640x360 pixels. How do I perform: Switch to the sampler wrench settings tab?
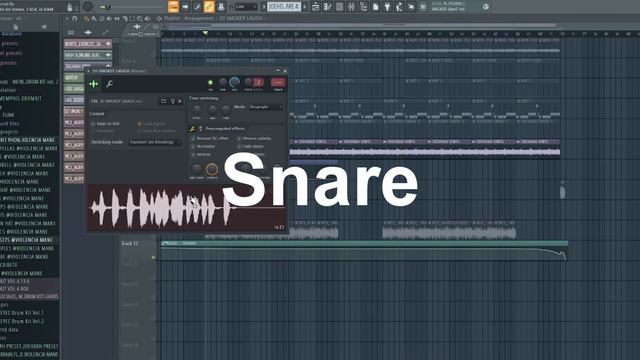pyautogui.click(x=109, y=84)
